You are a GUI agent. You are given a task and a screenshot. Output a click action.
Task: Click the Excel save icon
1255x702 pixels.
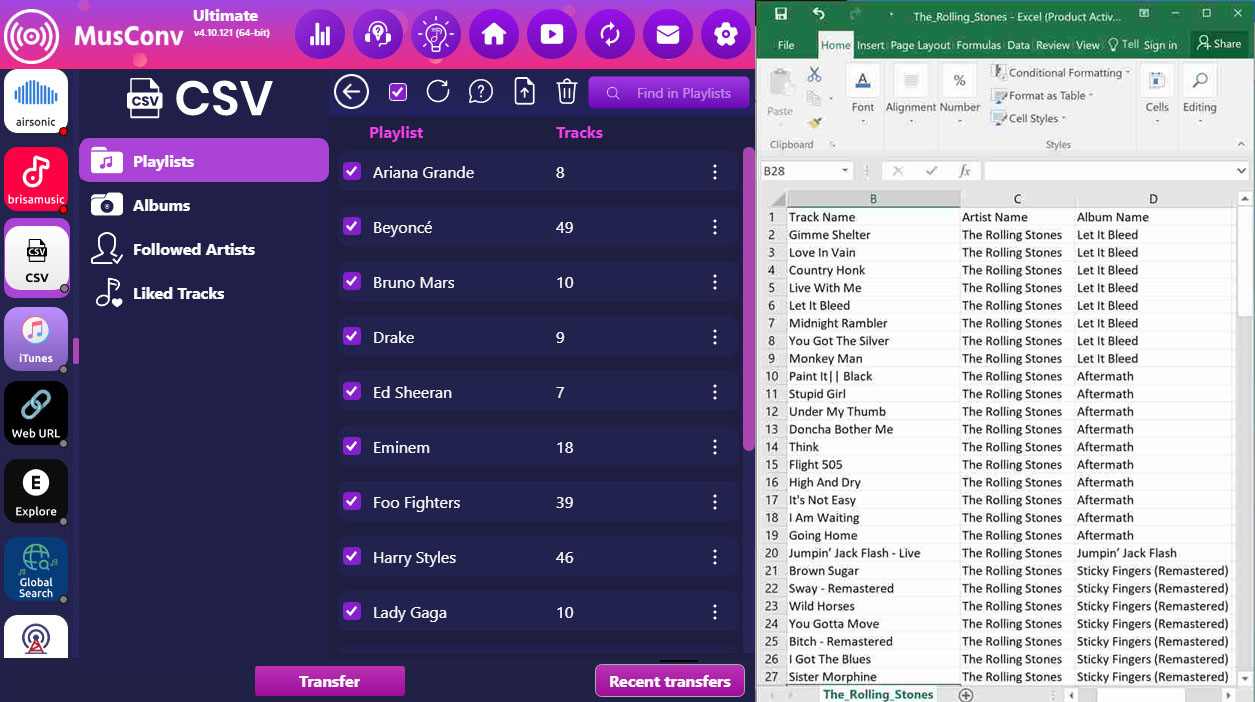click(x=780, y=15)
